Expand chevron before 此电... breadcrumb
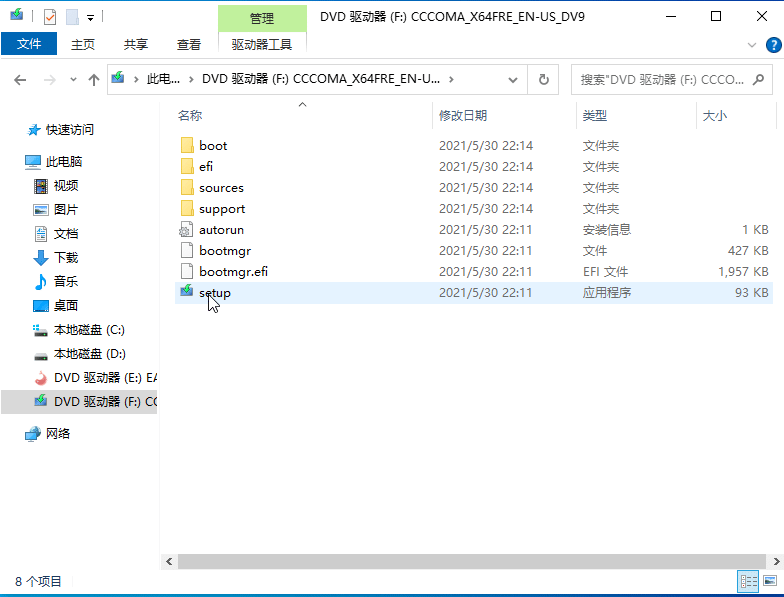Viewport: 784px width, 597px height. pos(136,79)
